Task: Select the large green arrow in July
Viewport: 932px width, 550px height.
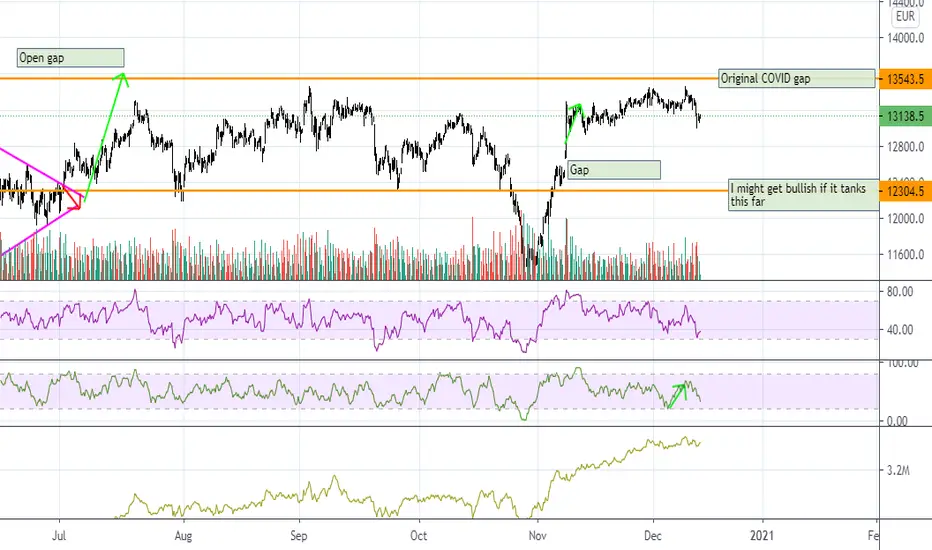Action: (104, 137)
